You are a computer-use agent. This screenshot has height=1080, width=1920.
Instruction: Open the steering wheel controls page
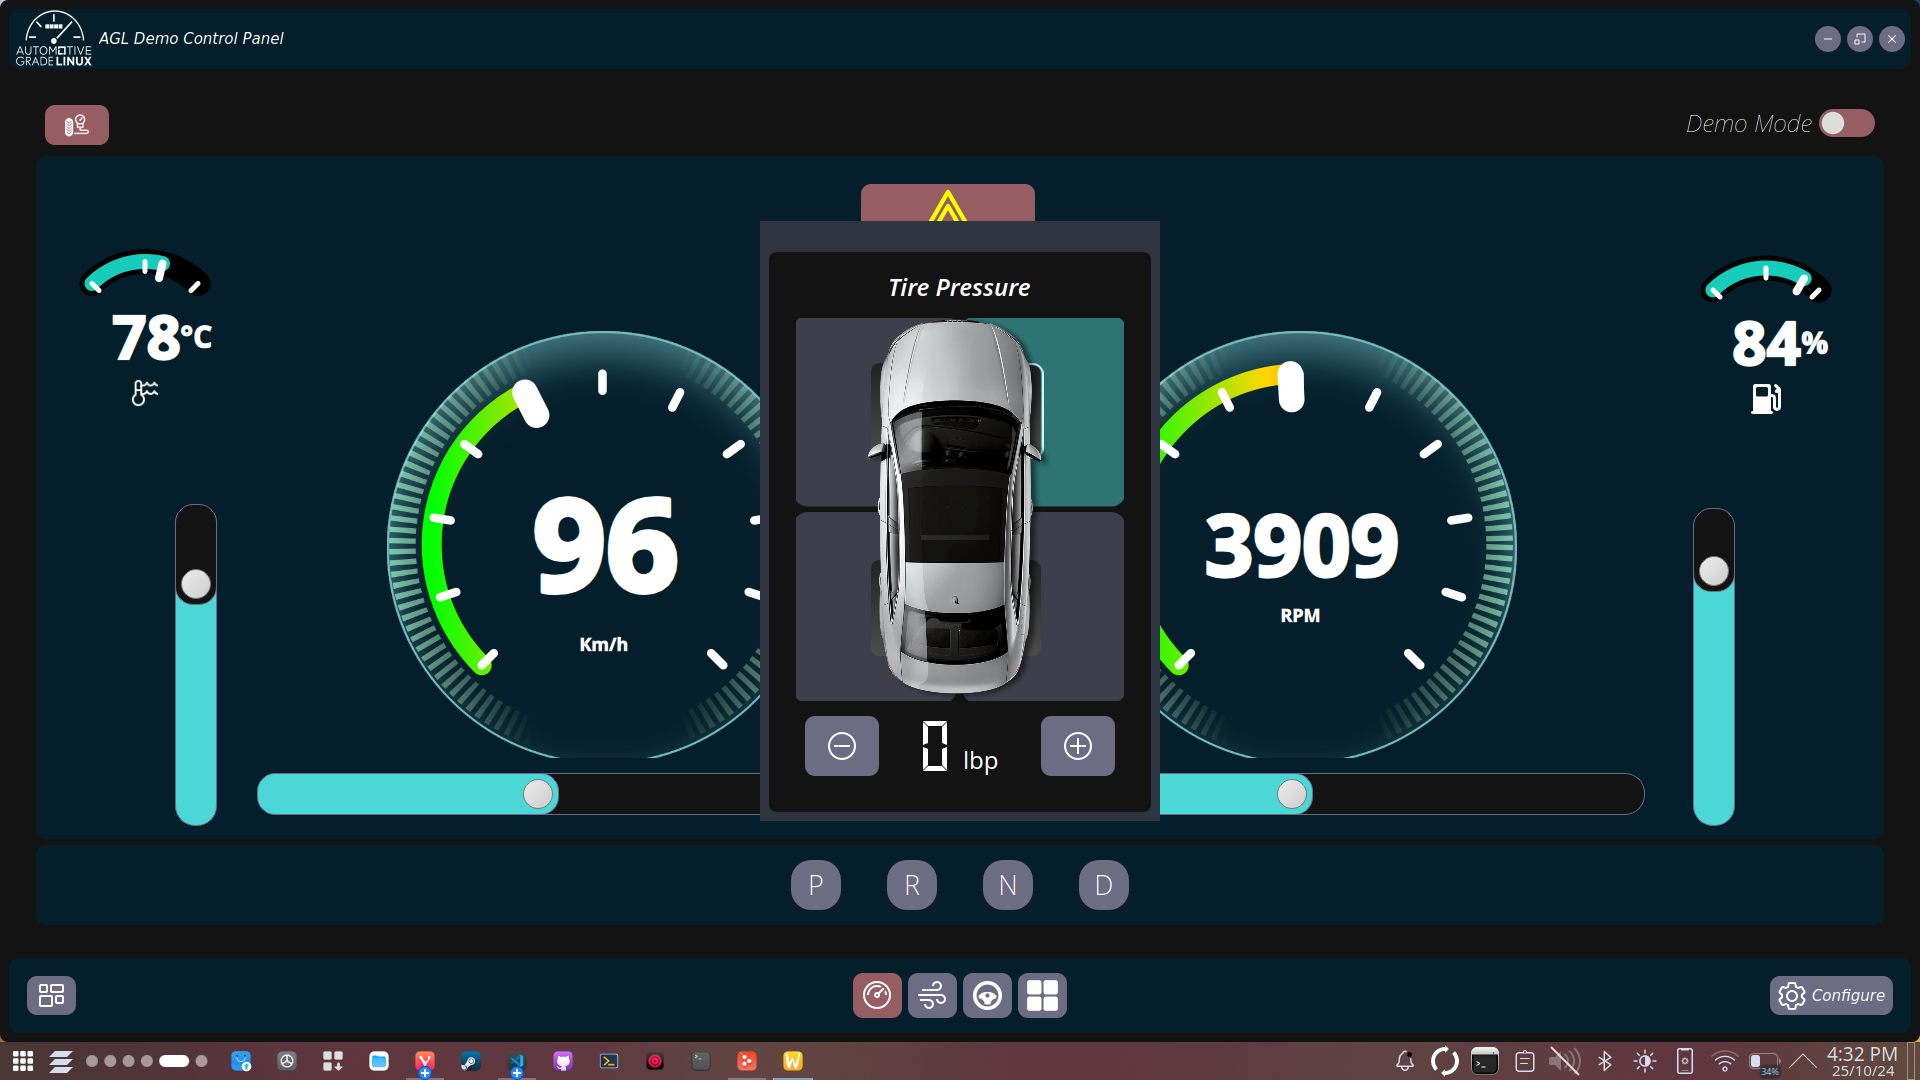click(987, 995)
